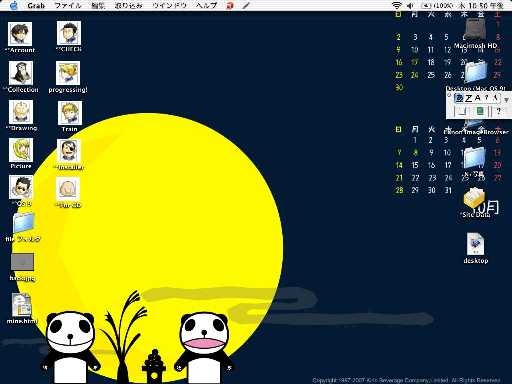Image resolution: width=512 pixels, height=384 pixels.
Task: Click the question mark help in palette
Action: (x=499, y=111)
